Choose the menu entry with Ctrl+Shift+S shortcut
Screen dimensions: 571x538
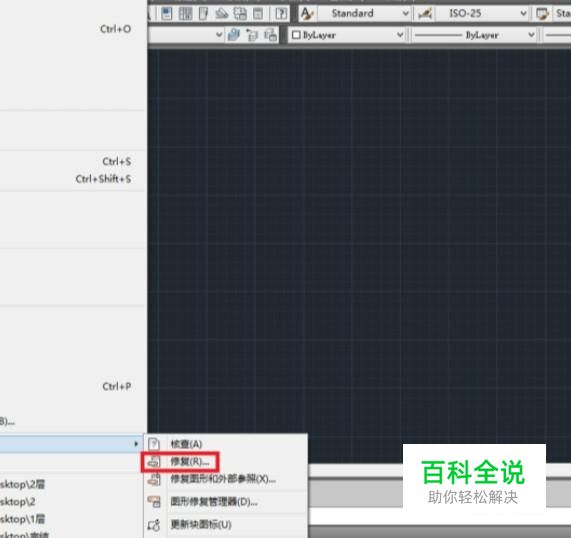[71, 179]
